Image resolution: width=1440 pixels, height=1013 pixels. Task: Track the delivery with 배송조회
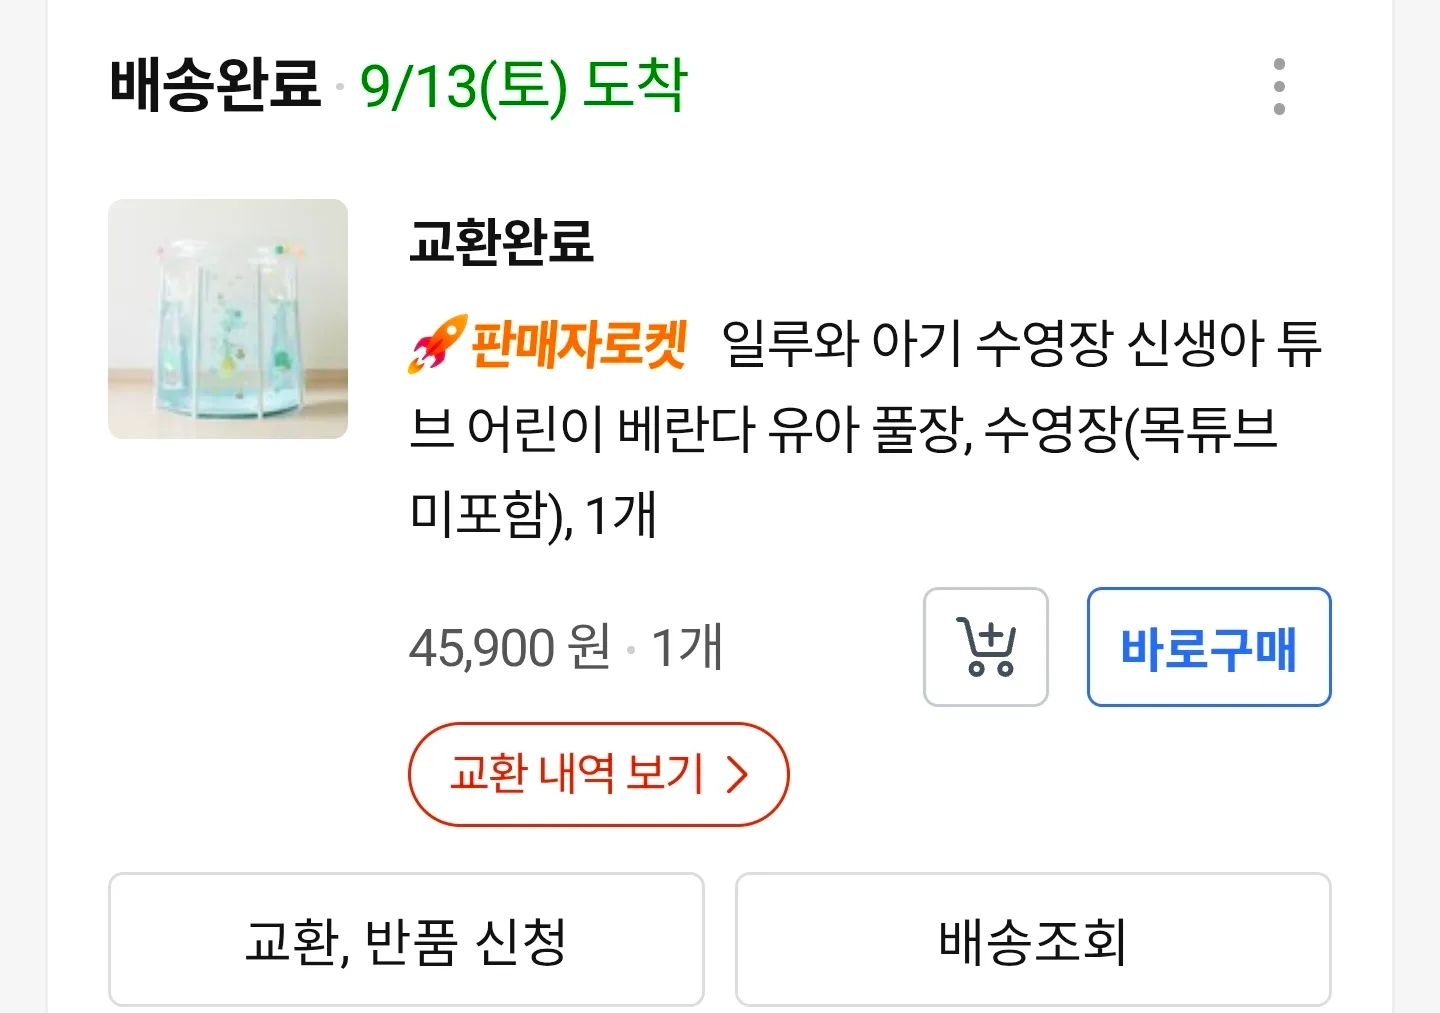click(1032, 940)
